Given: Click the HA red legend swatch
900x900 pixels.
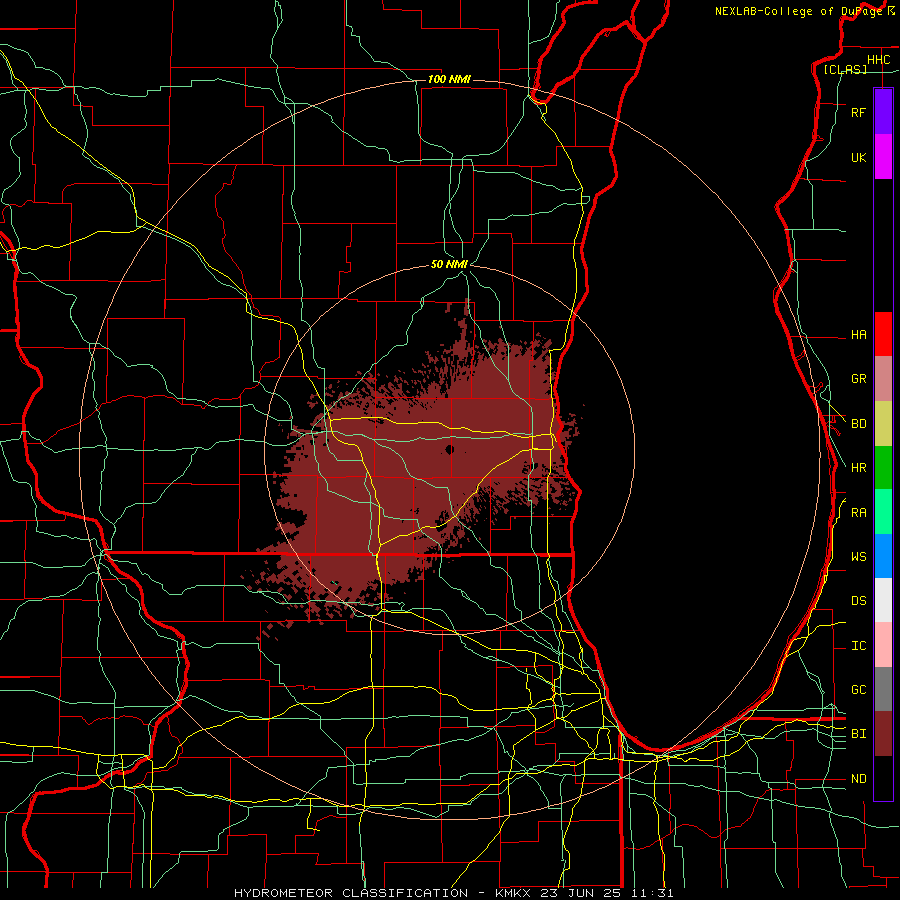Looking at the screenshot, I should pyautogui.click(x=883, y=334).
